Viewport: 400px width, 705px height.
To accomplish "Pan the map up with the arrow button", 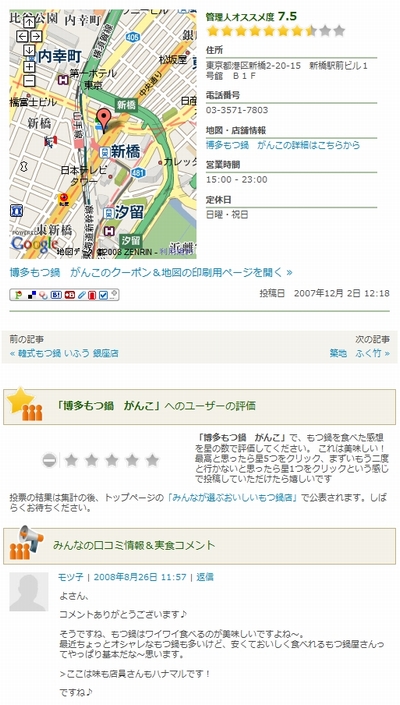I will pyautogui.click(x=29, y=22).
